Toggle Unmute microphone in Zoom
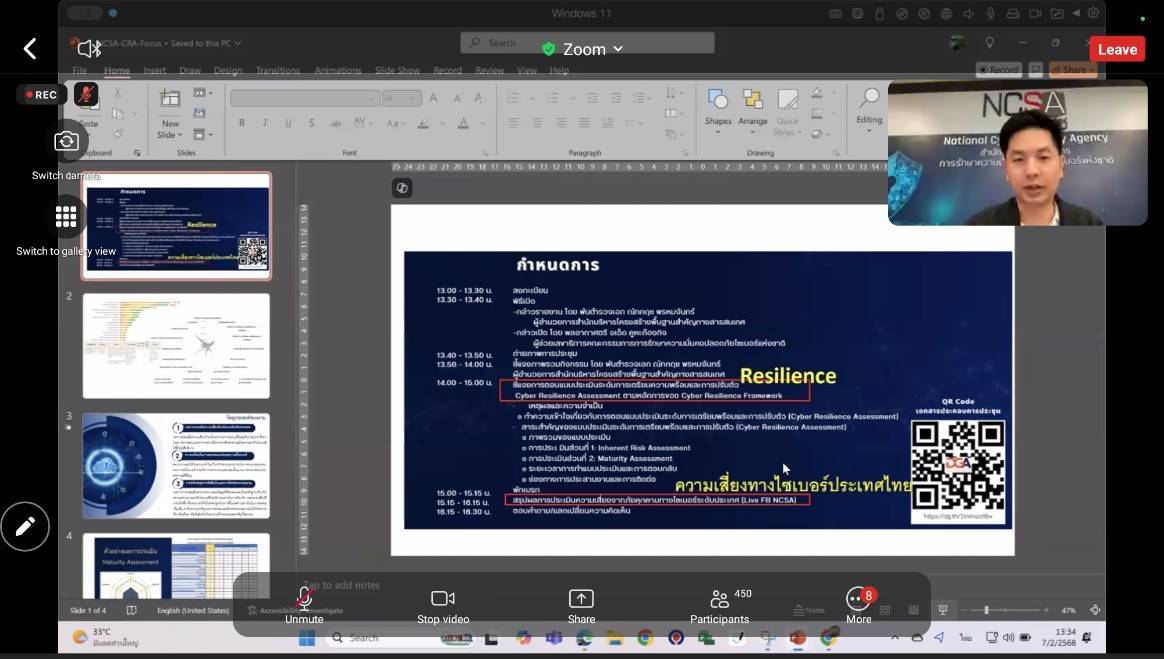 [x=304, y=606]
